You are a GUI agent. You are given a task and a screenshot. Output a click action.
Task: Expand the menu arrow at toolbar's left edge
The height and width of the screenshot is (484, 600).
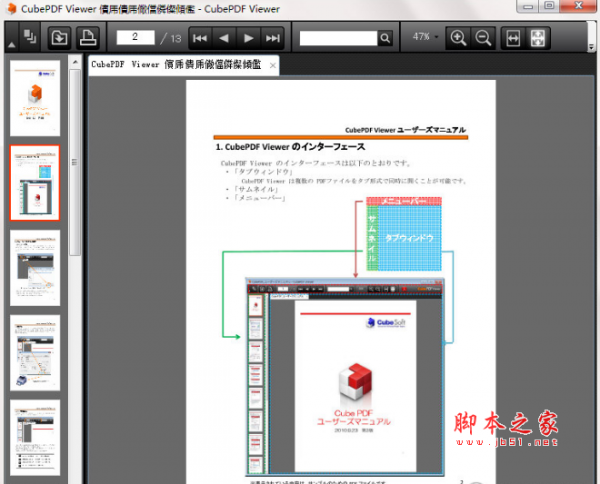point(11,40)
